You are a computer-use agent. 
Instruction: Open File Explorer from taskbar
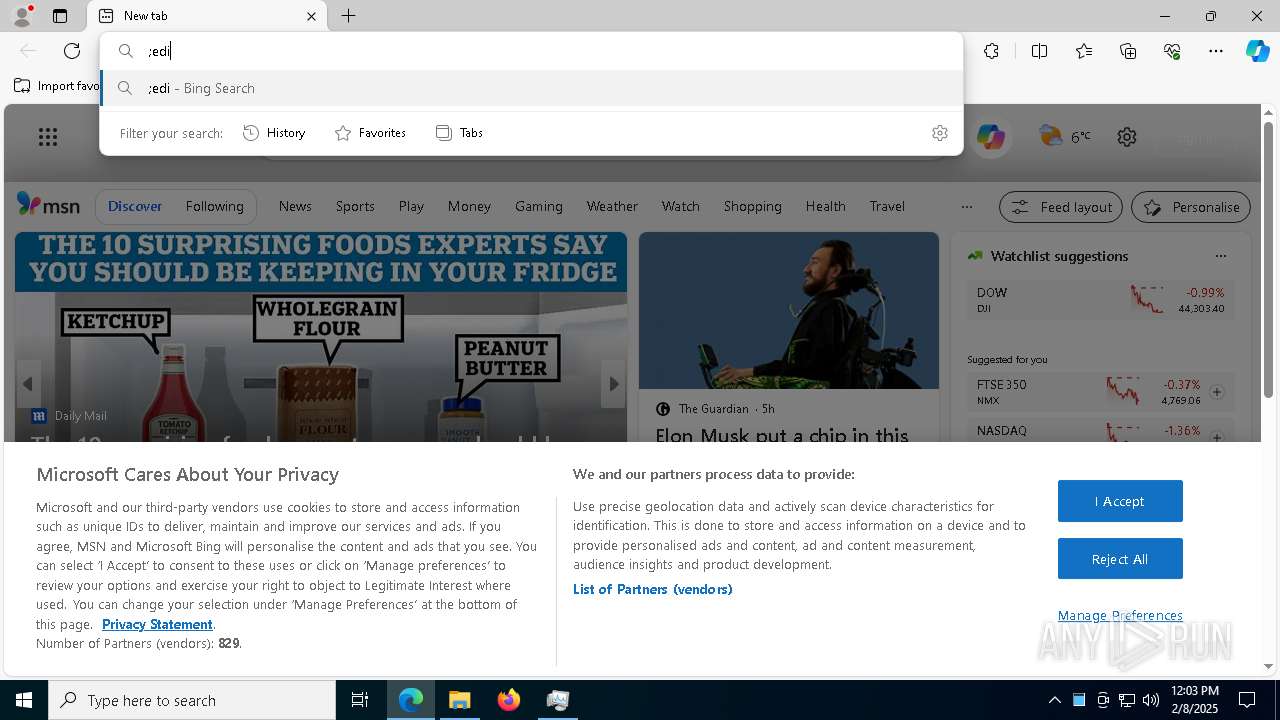point(460,700)
